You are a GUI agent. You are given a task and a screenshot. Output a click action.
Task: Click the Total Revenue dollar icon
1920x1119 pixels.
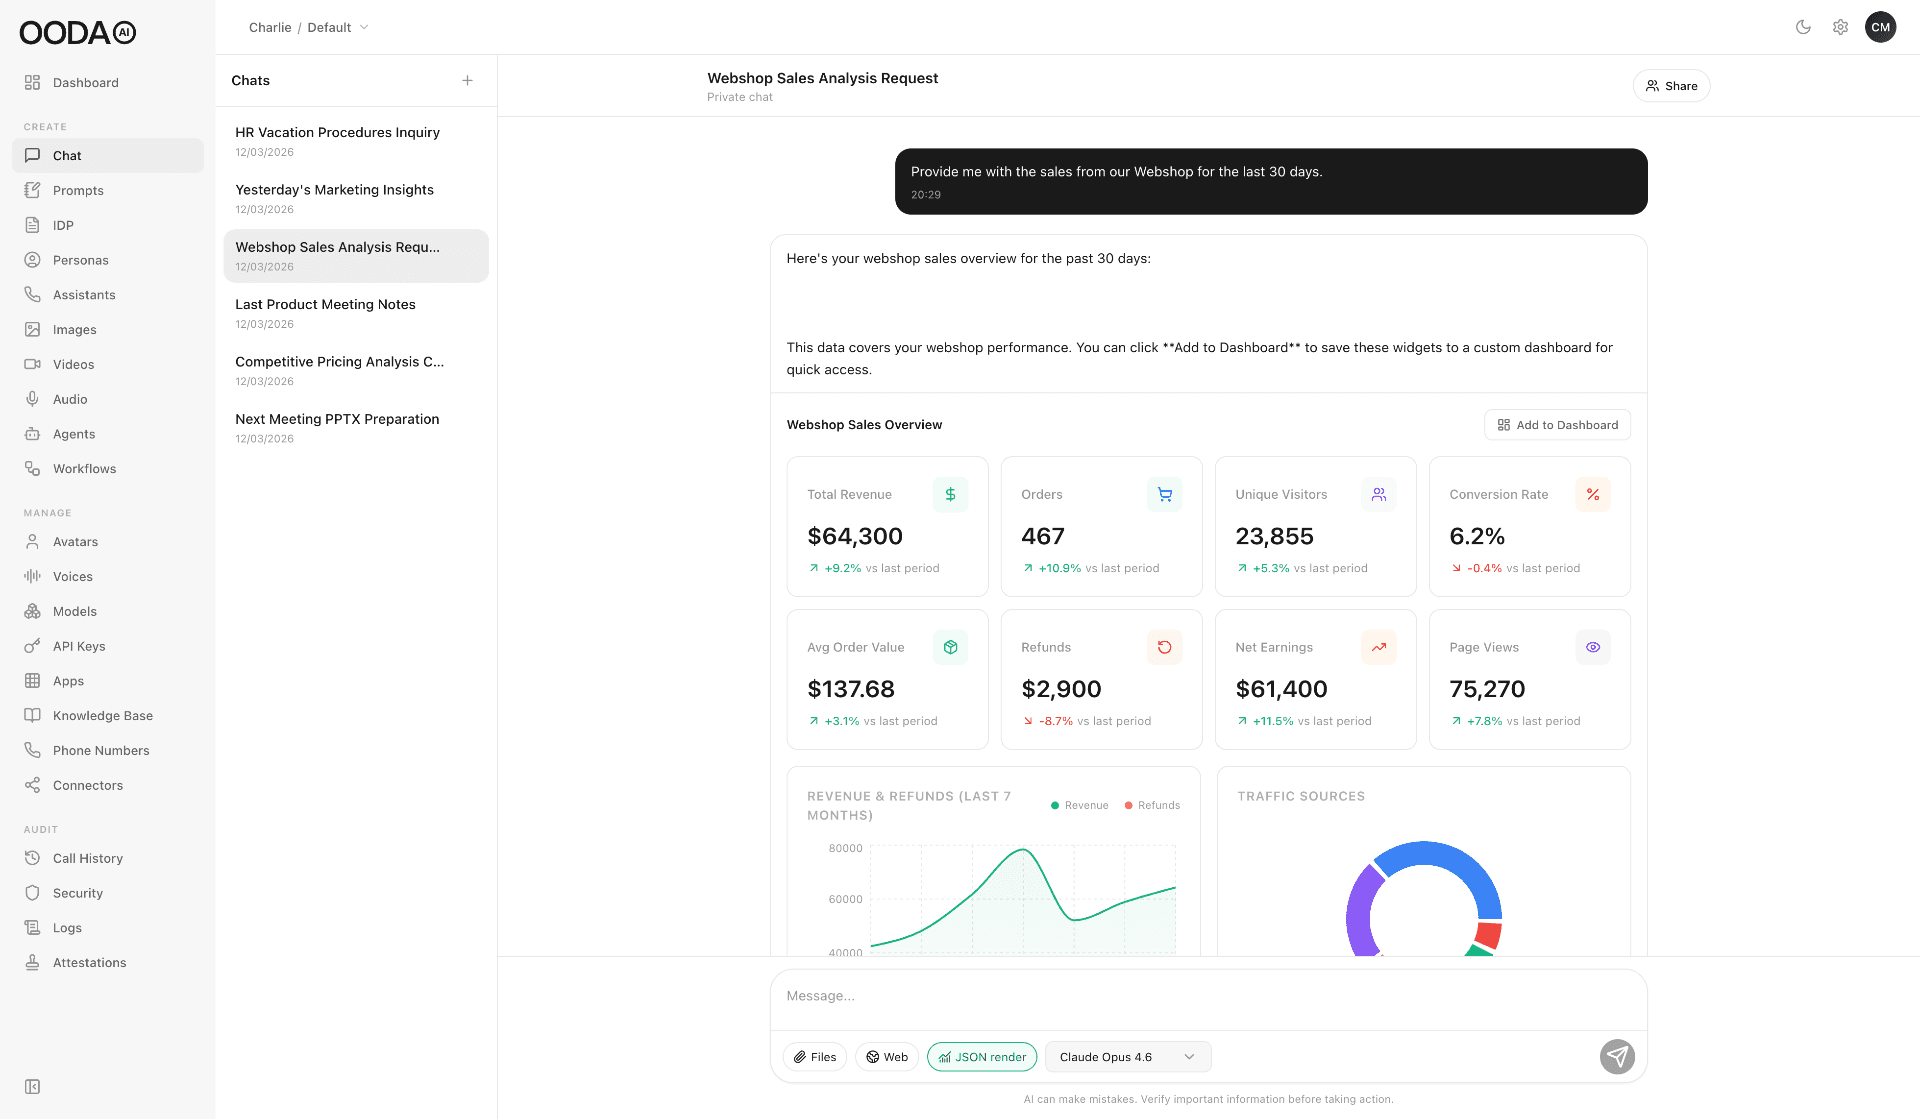(x=950, y=494)
